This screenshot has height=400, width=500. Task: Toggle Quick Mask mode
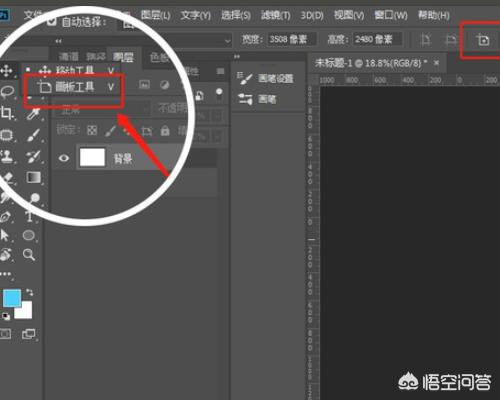coord(5,334)
